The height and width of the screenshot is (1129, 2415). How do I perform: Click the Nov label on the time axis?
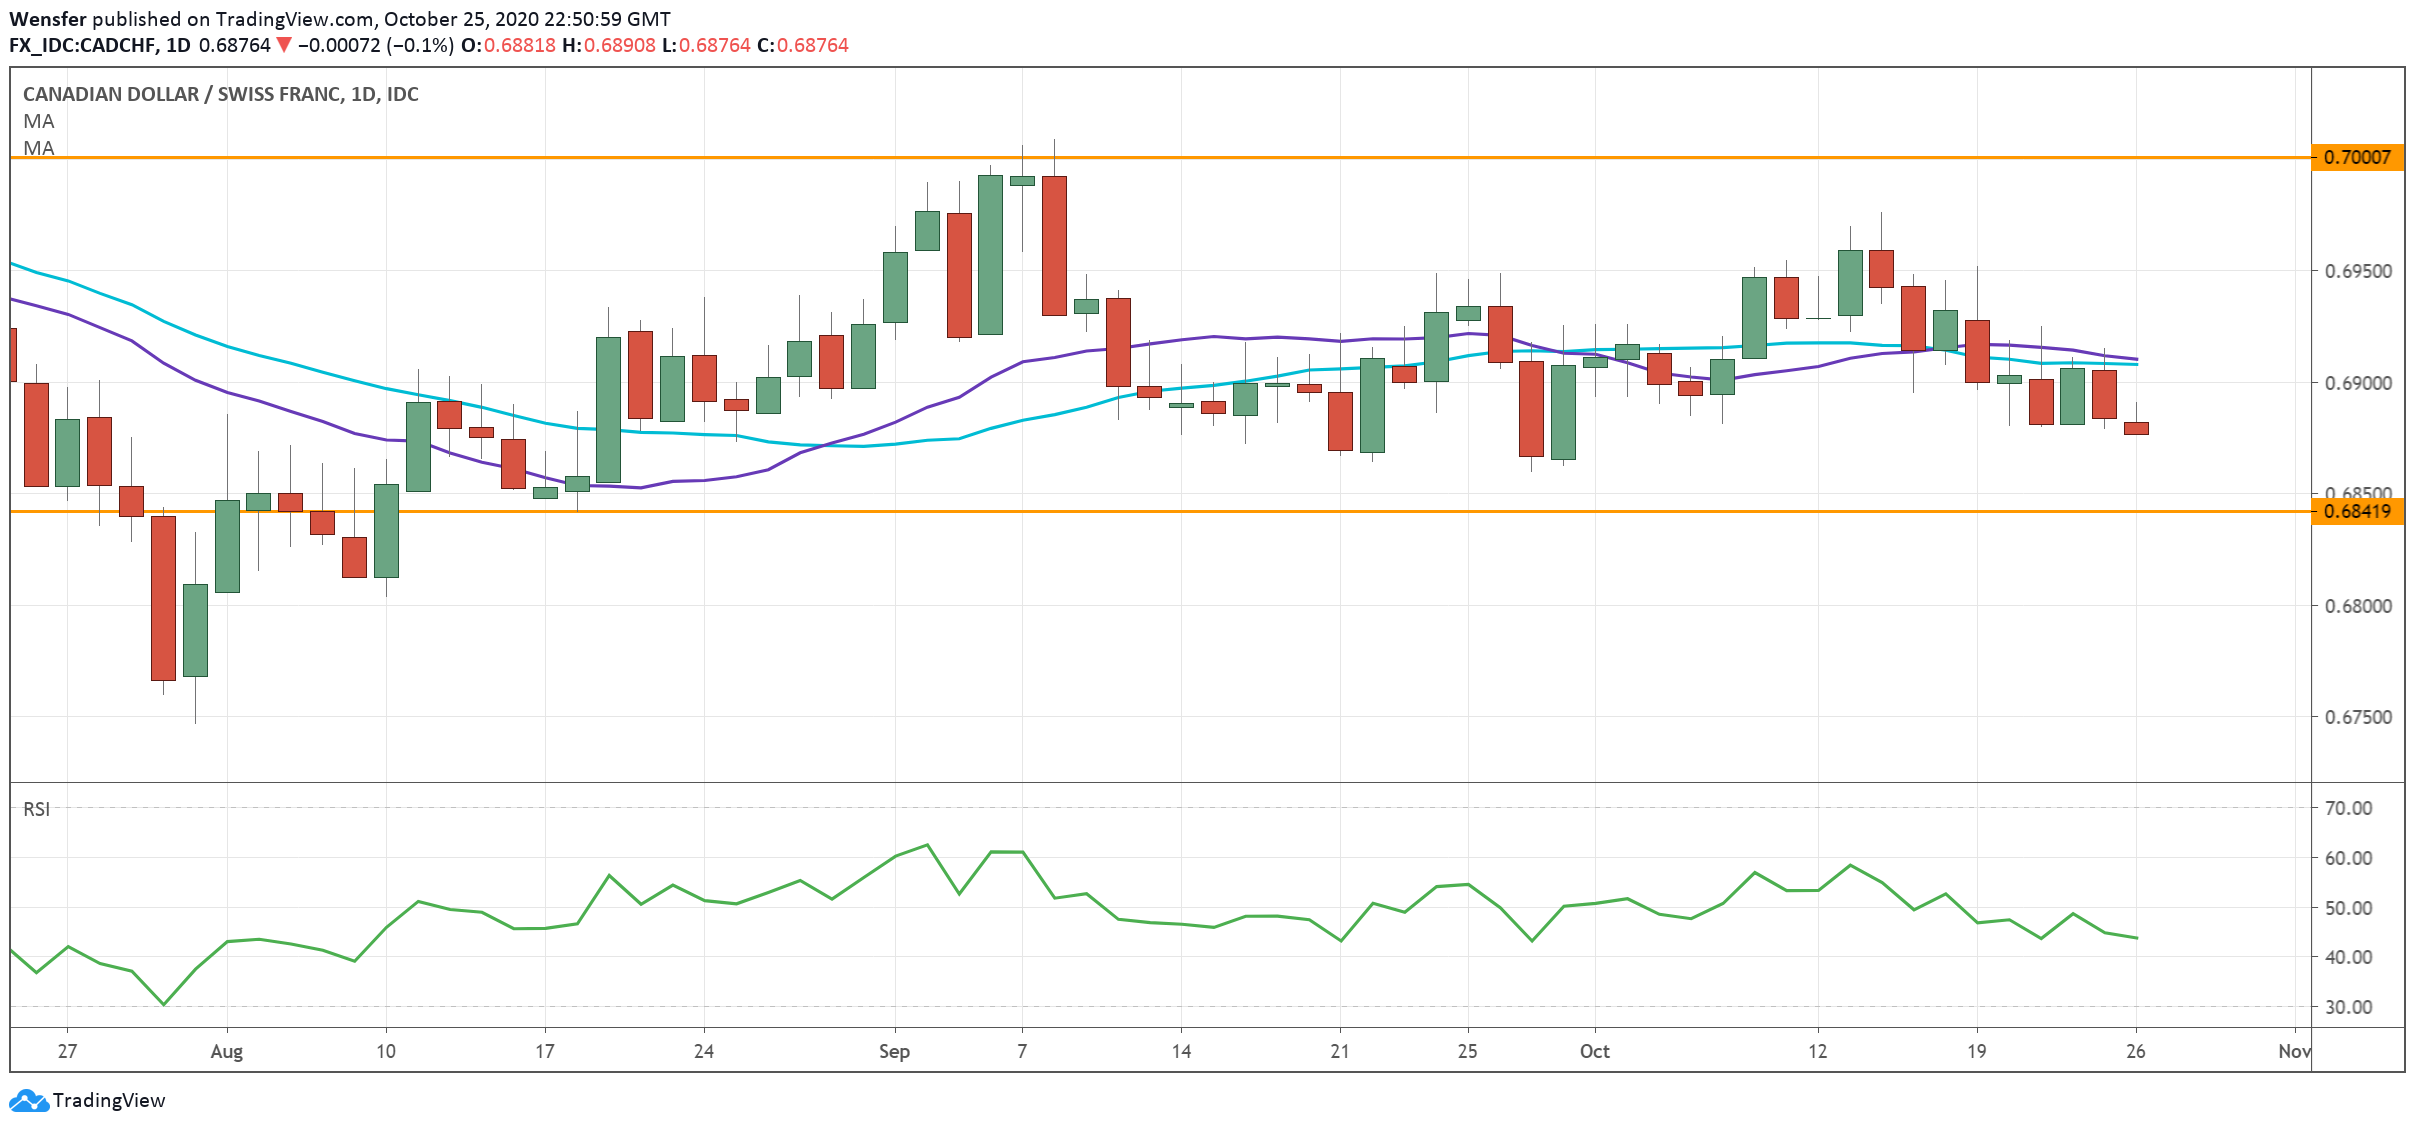[x=2294, y=1052]
